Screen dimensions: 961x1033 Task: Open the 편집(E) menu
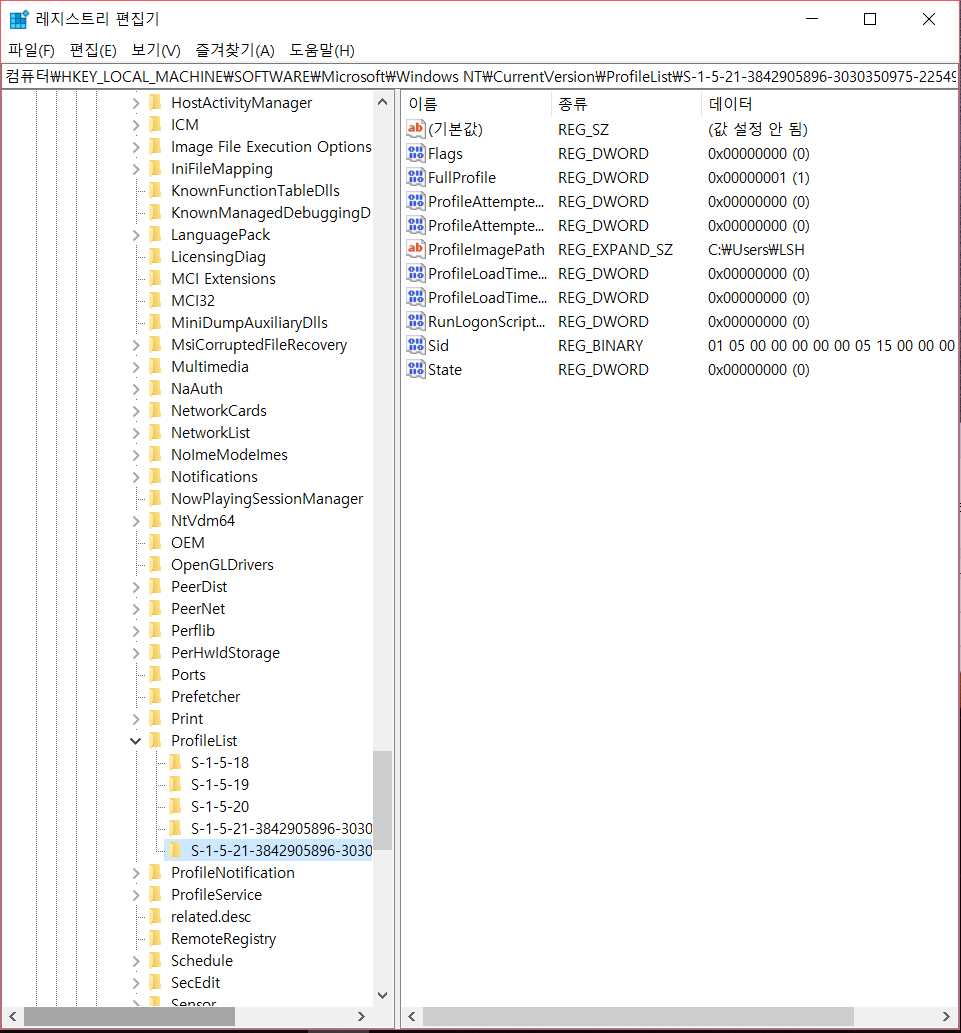pos(93,50)
